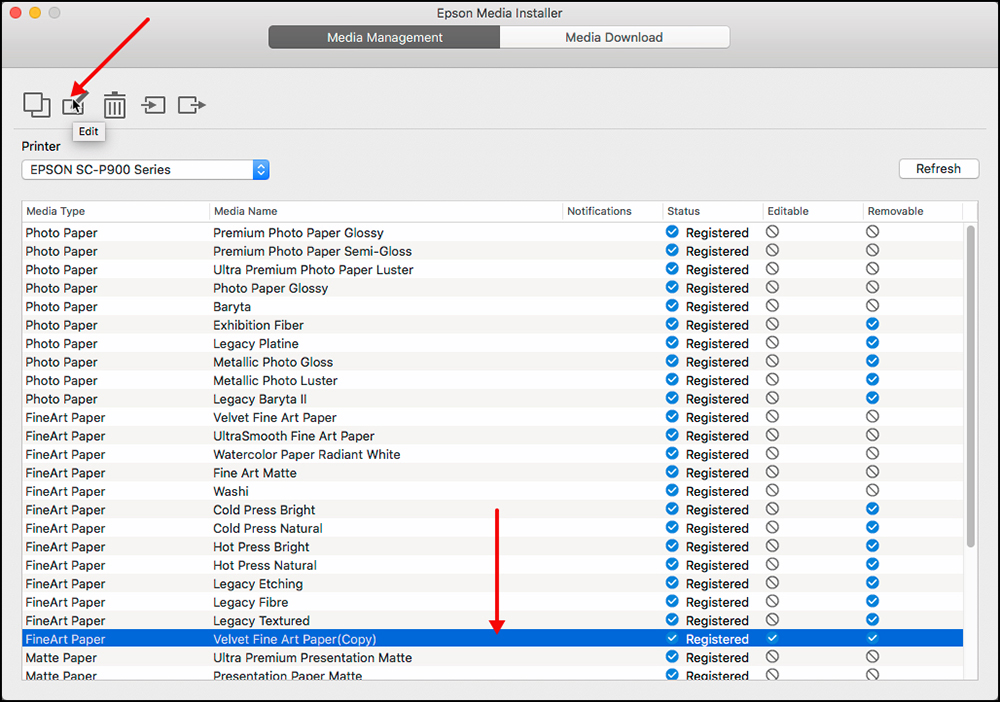Click not-editable icon for Premium Photo Paper Glossy
Screen dimensions: 1000x702
point(772,231)
